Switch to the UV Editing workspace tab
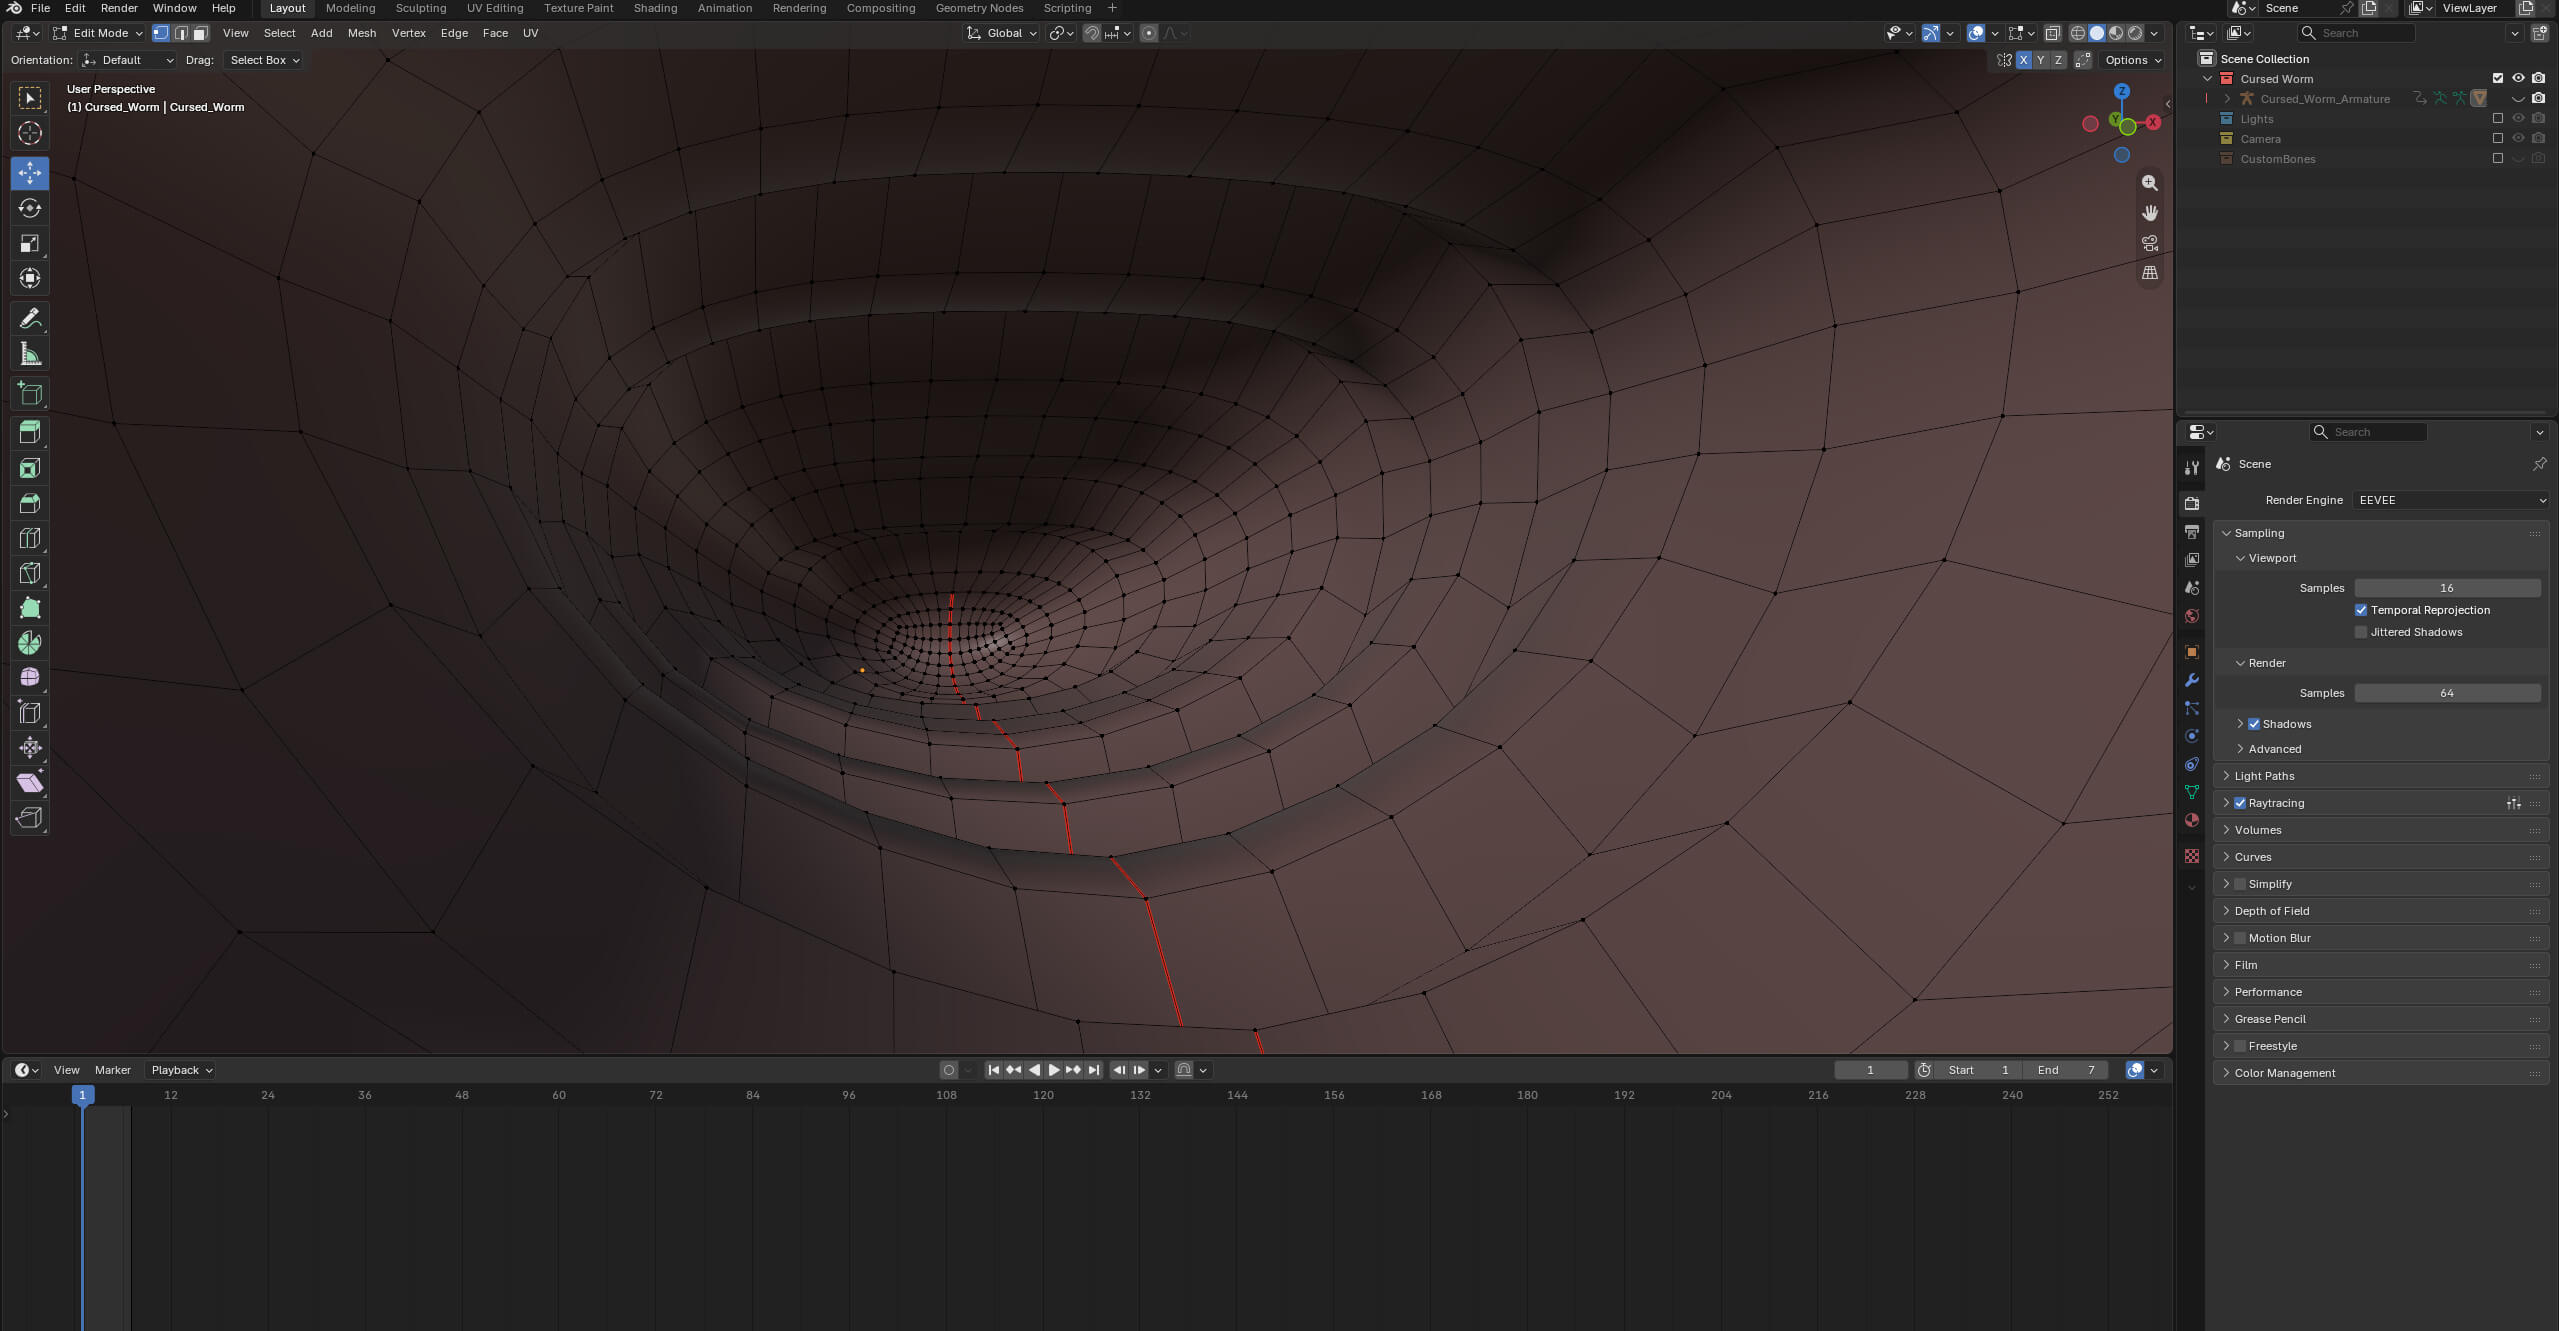The image size is (2559, 1331). point(495,8)
